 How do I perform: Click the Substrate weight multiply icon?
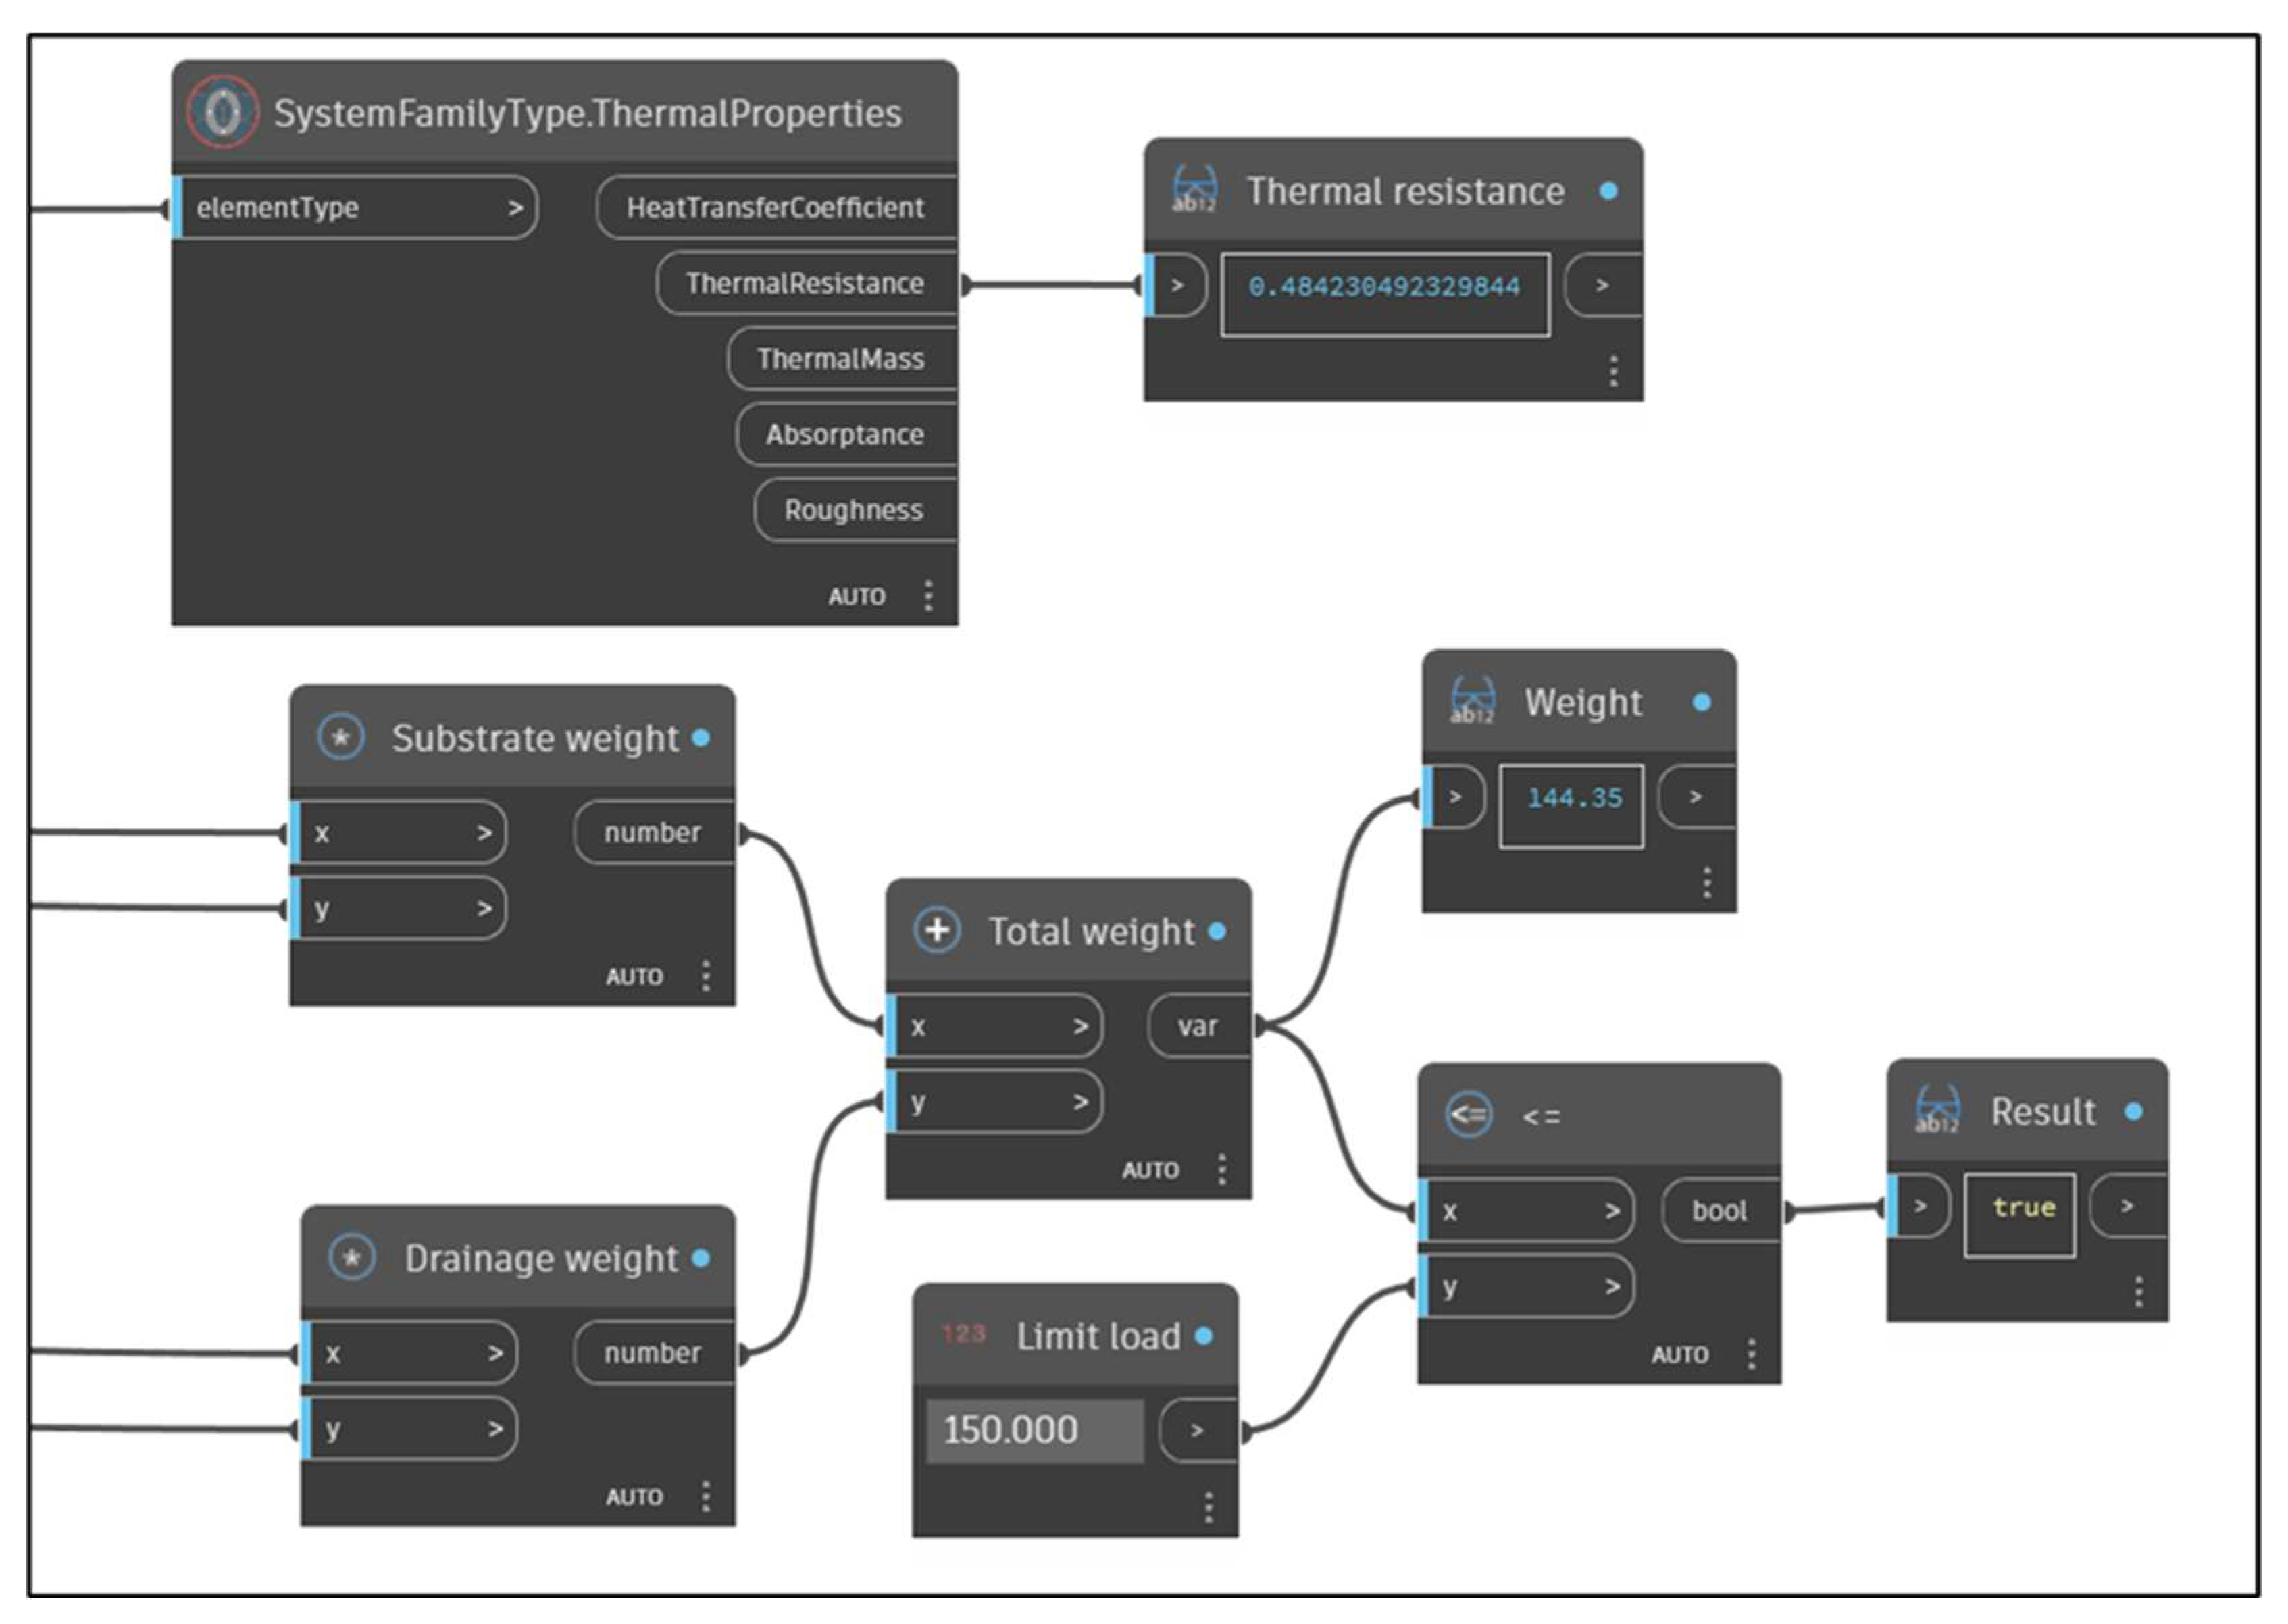pos(340,738)
